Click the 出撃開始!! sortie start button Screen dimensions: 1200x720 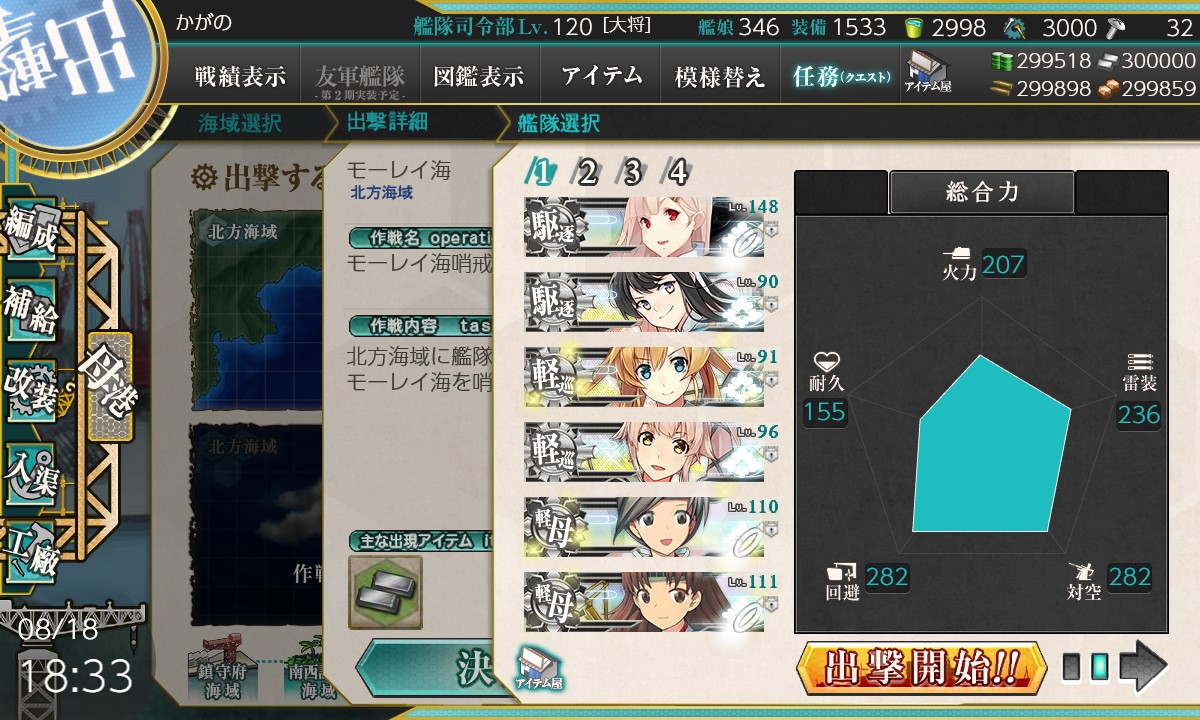(922, 667)
